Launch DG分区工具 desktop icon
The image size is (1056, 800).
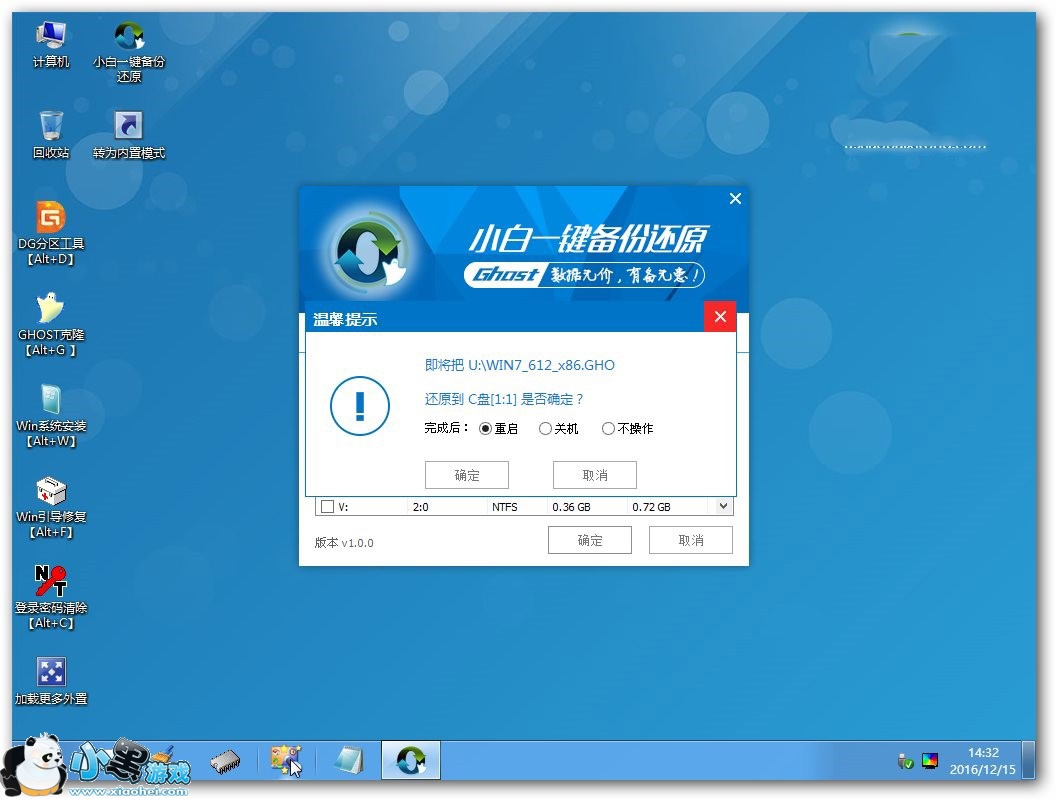(x=51, y=233)
